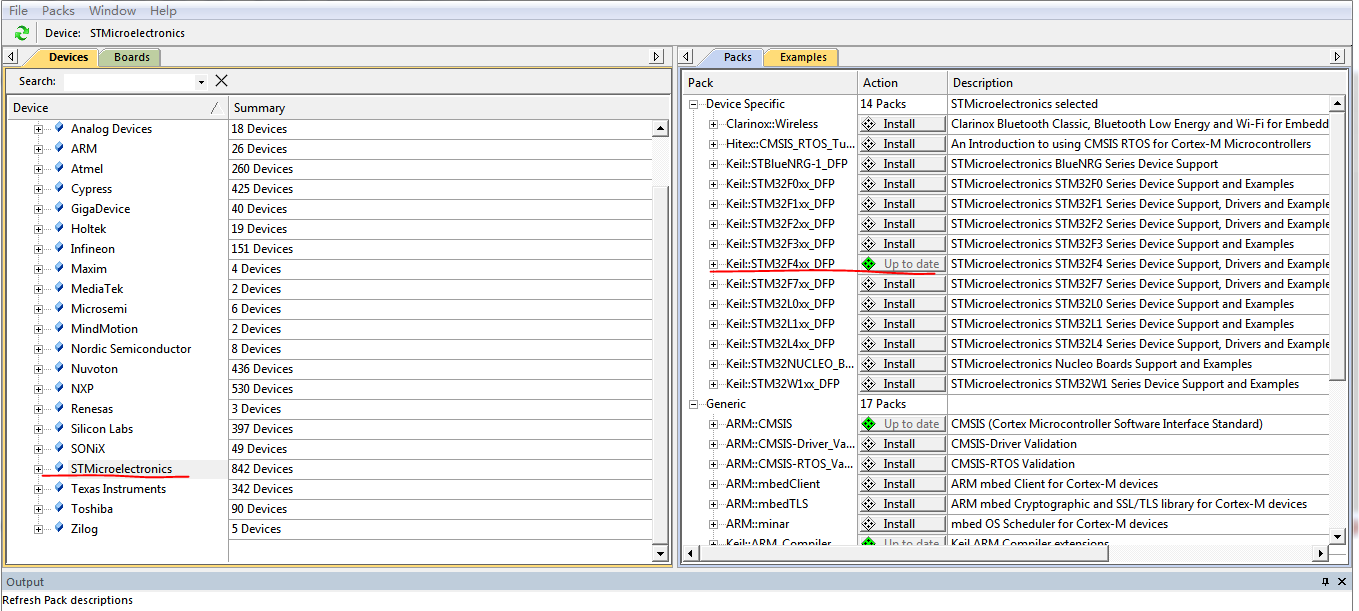This screenshot has height=611, width=1359.
Task: Expand the ARM::CMSIS pack node
Action: click(x=713, y=424)
